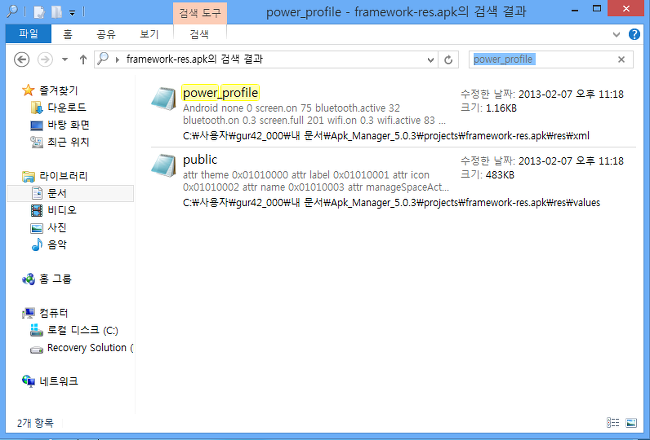Click the 홈 그룹 icon

(x=28, y=279)
